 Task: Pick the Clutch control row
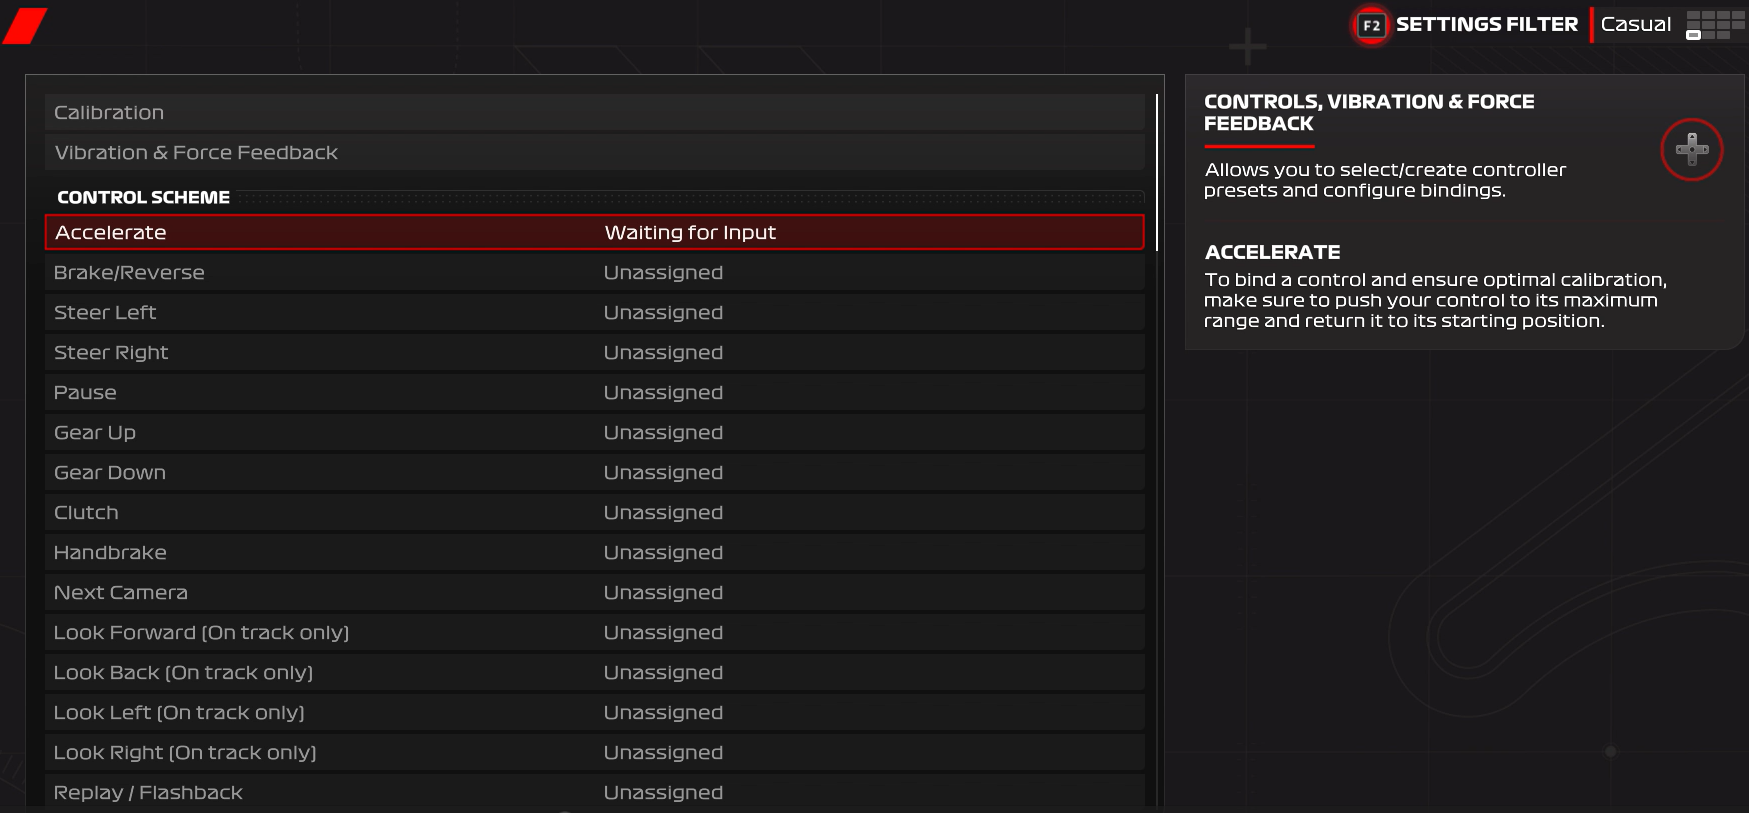(594, 513)
